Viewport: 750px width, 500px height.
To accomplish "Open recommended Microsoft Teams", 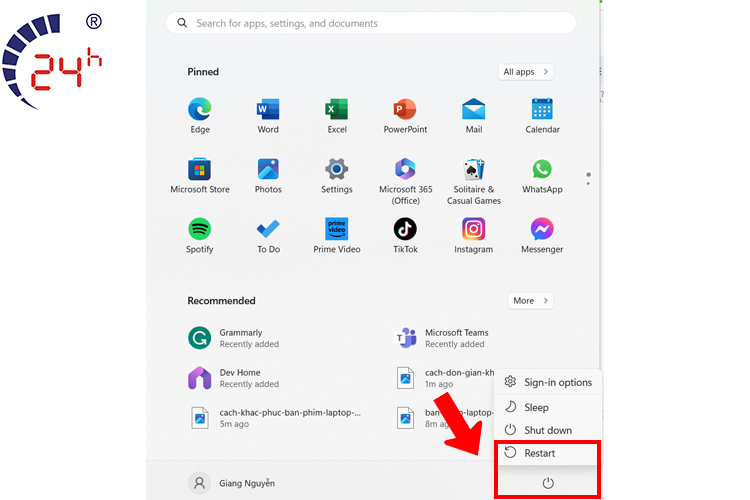I will 441,338.
